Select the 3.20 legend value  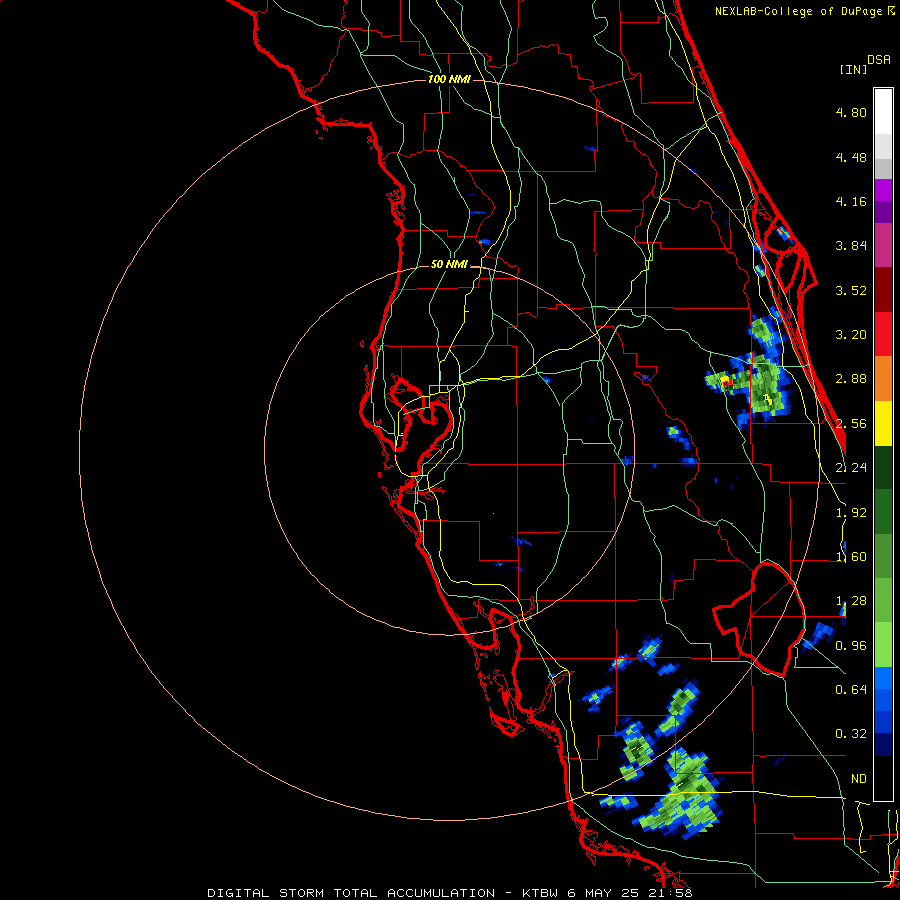tap(851, 335)
